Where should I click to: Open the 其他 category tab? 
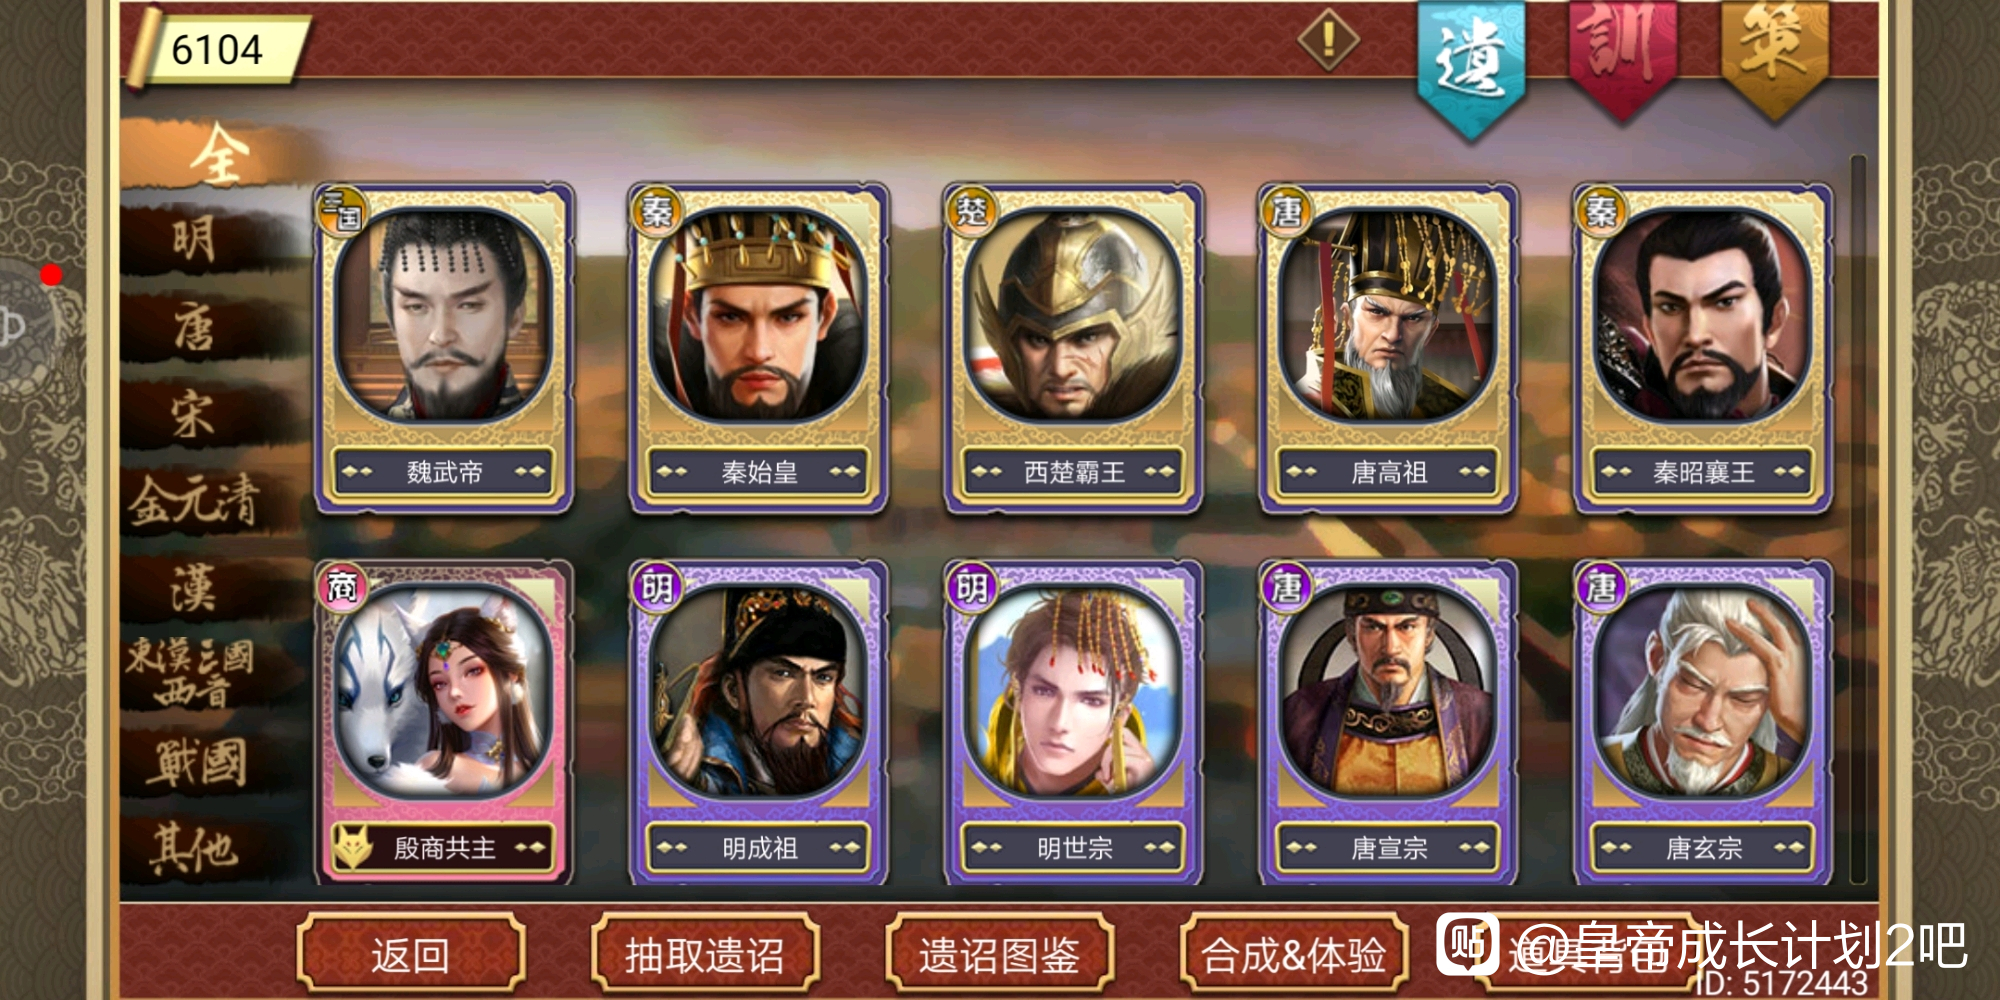pos(195,850)
